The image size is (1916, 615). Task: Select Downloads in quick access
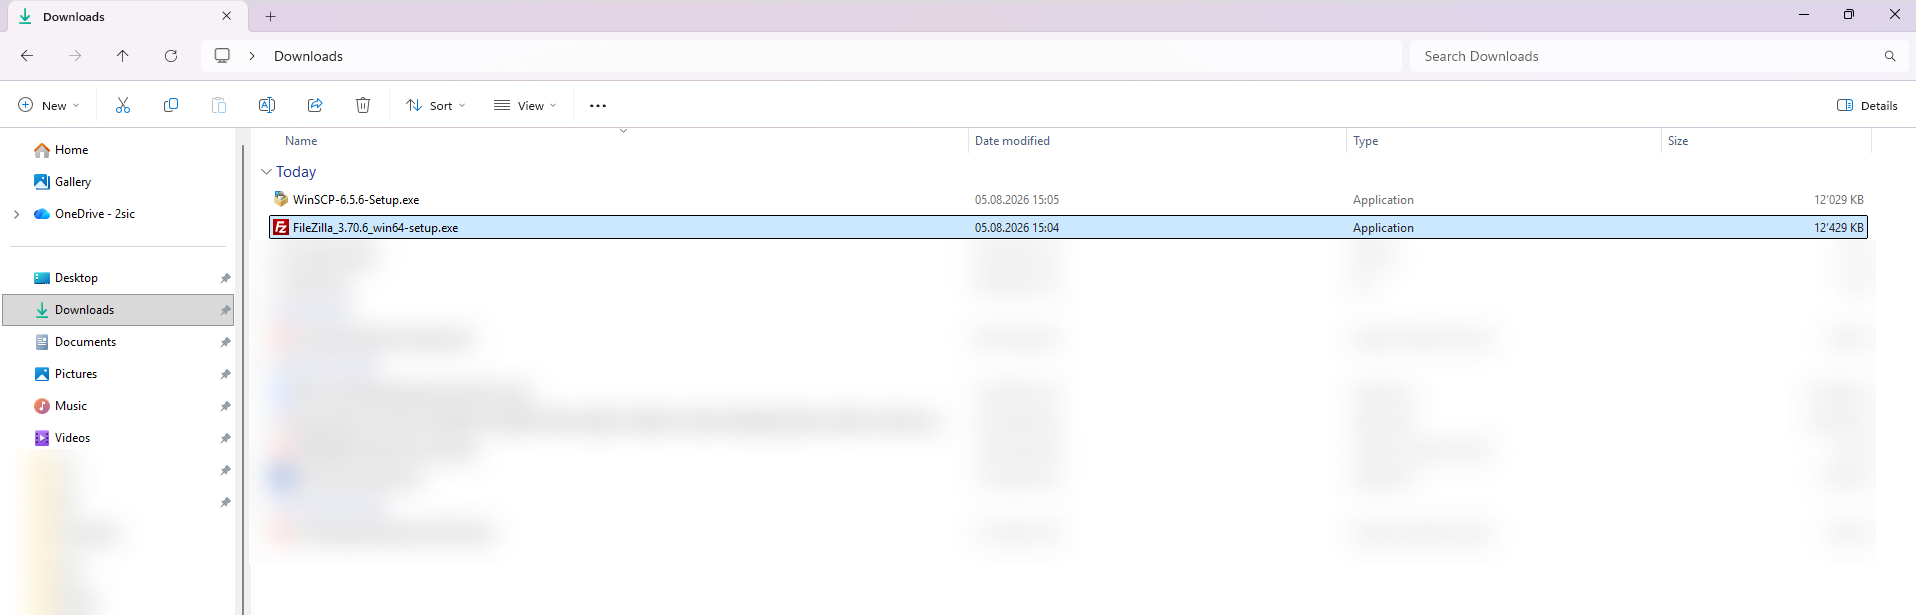coord(118,310)
